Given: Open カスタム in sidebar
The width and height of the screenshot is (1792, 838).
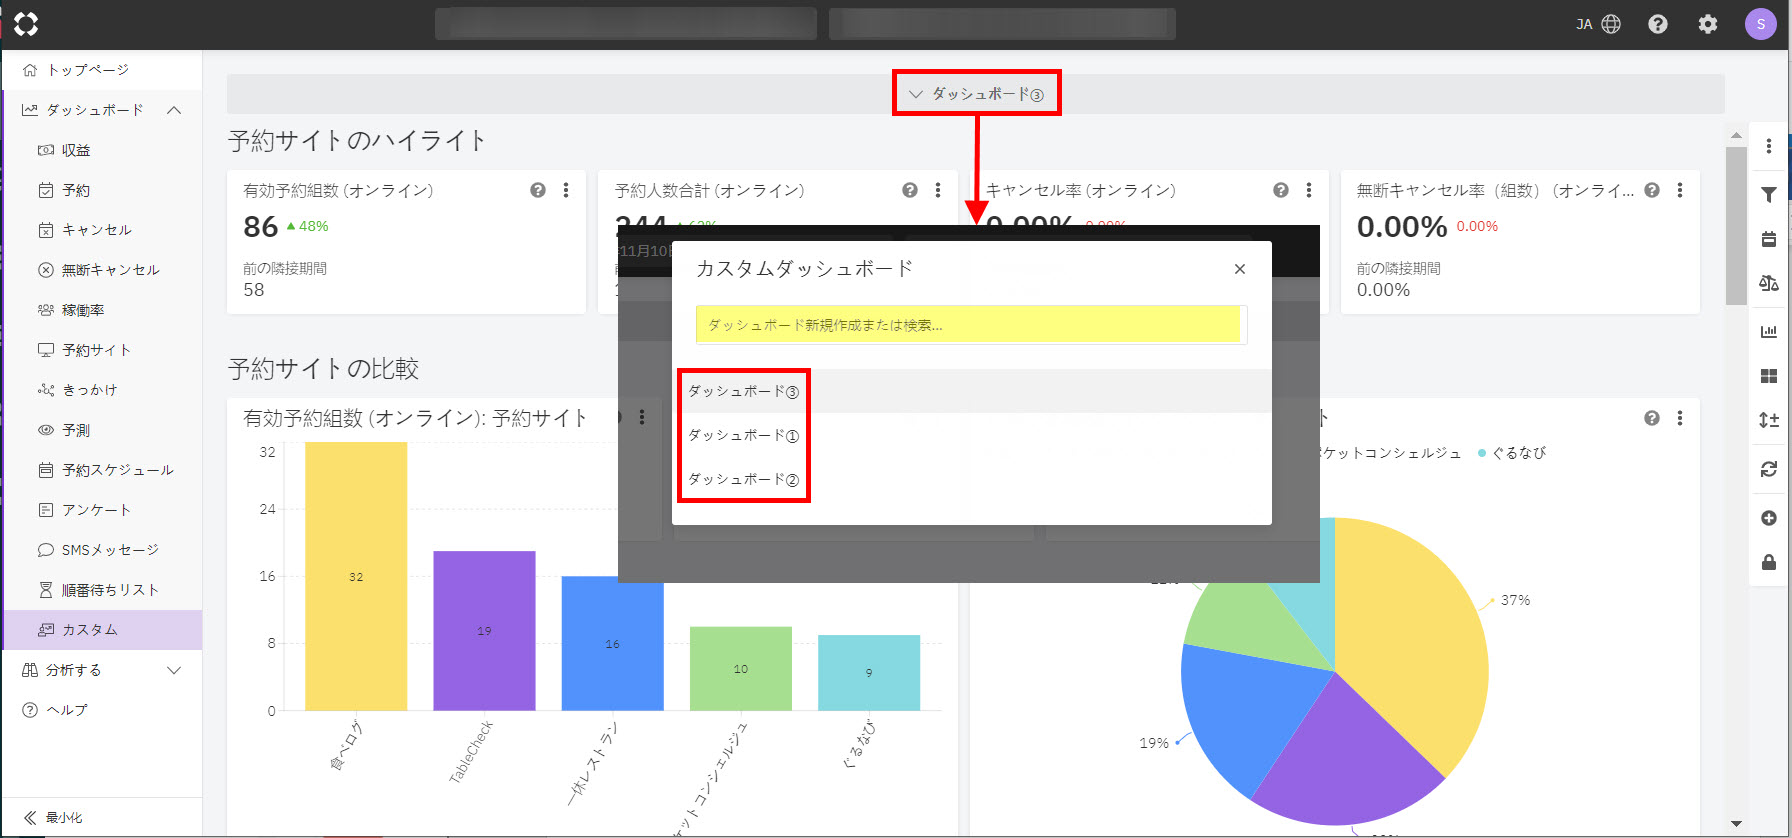Looking at the screenshot, I should click(102, 630).
